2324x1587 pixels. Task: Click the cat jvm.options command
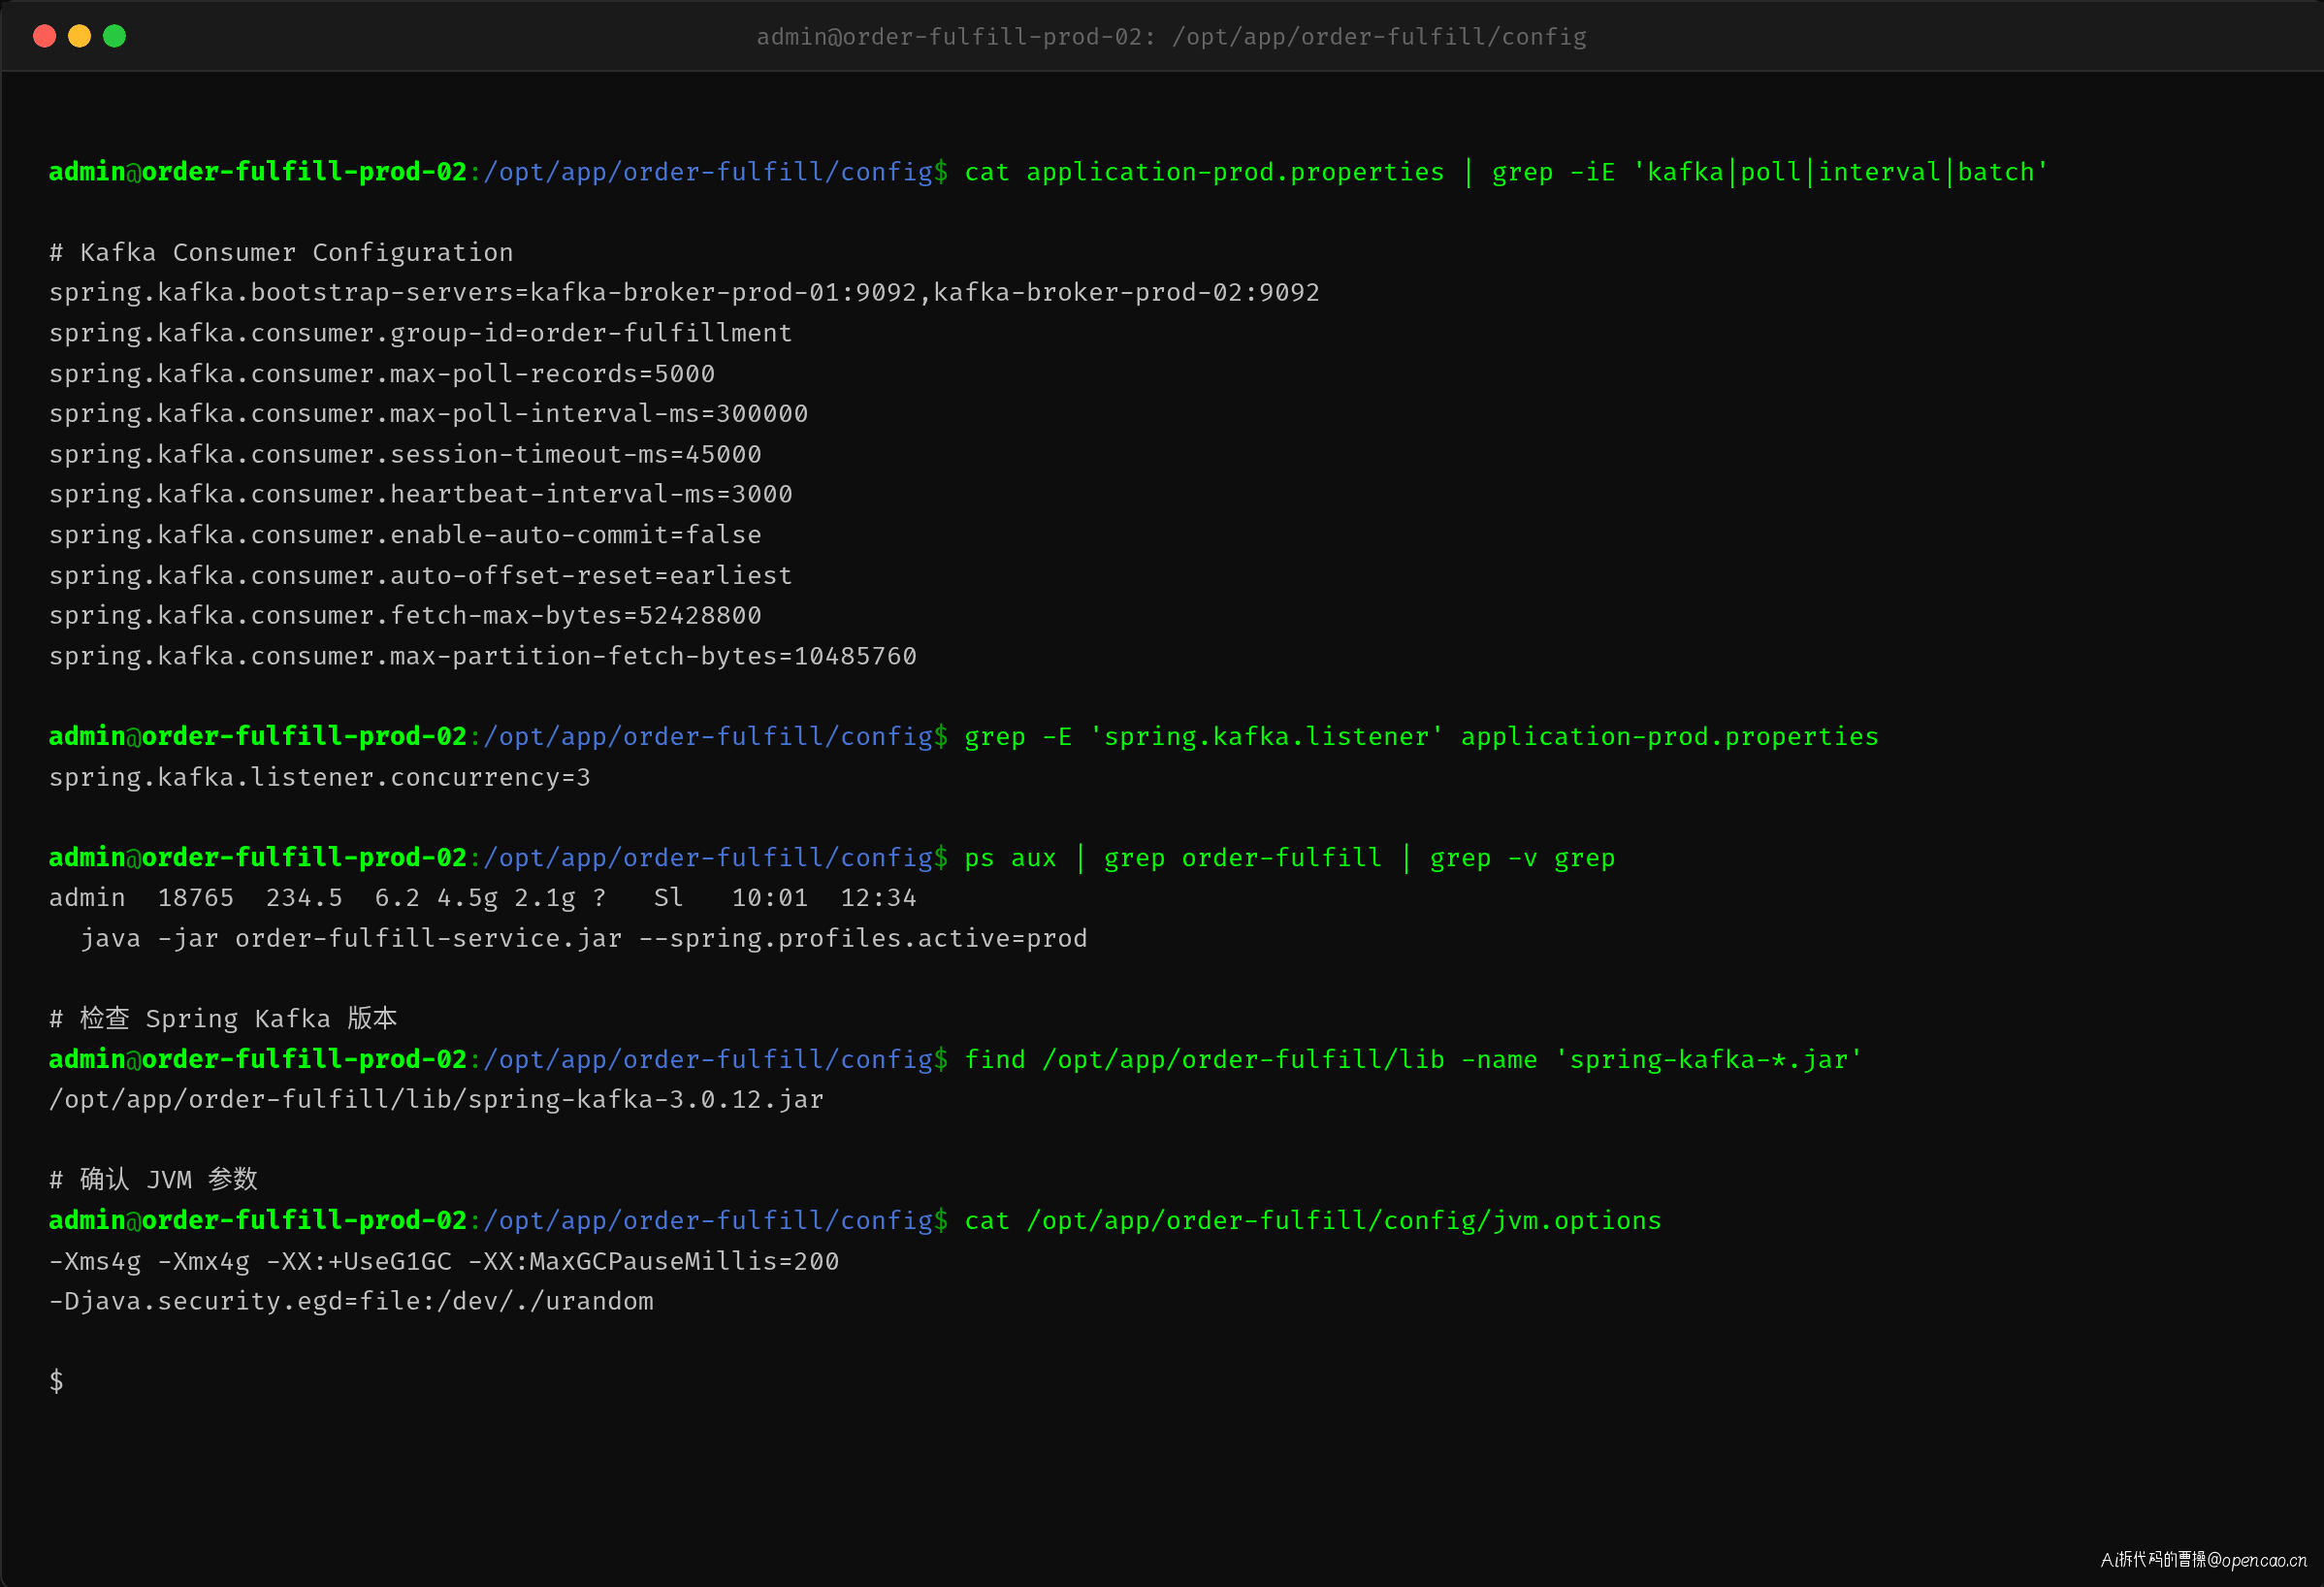[x=1312, y=1221]
